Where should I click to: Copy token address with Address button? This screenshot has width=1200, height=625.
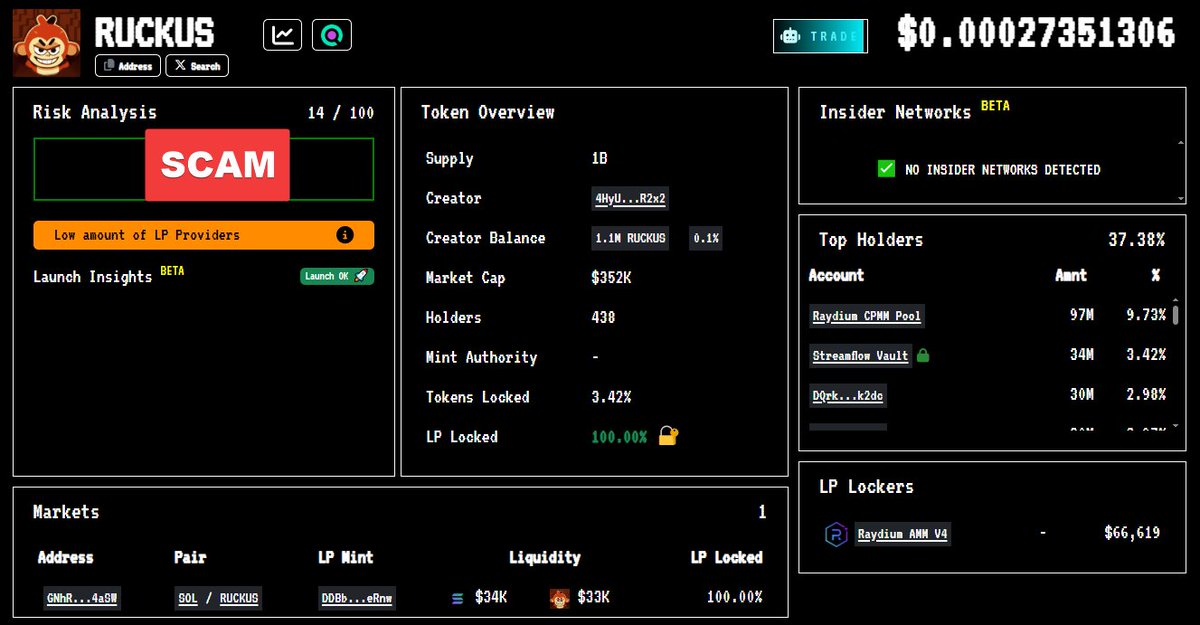[x=129, y=66]
